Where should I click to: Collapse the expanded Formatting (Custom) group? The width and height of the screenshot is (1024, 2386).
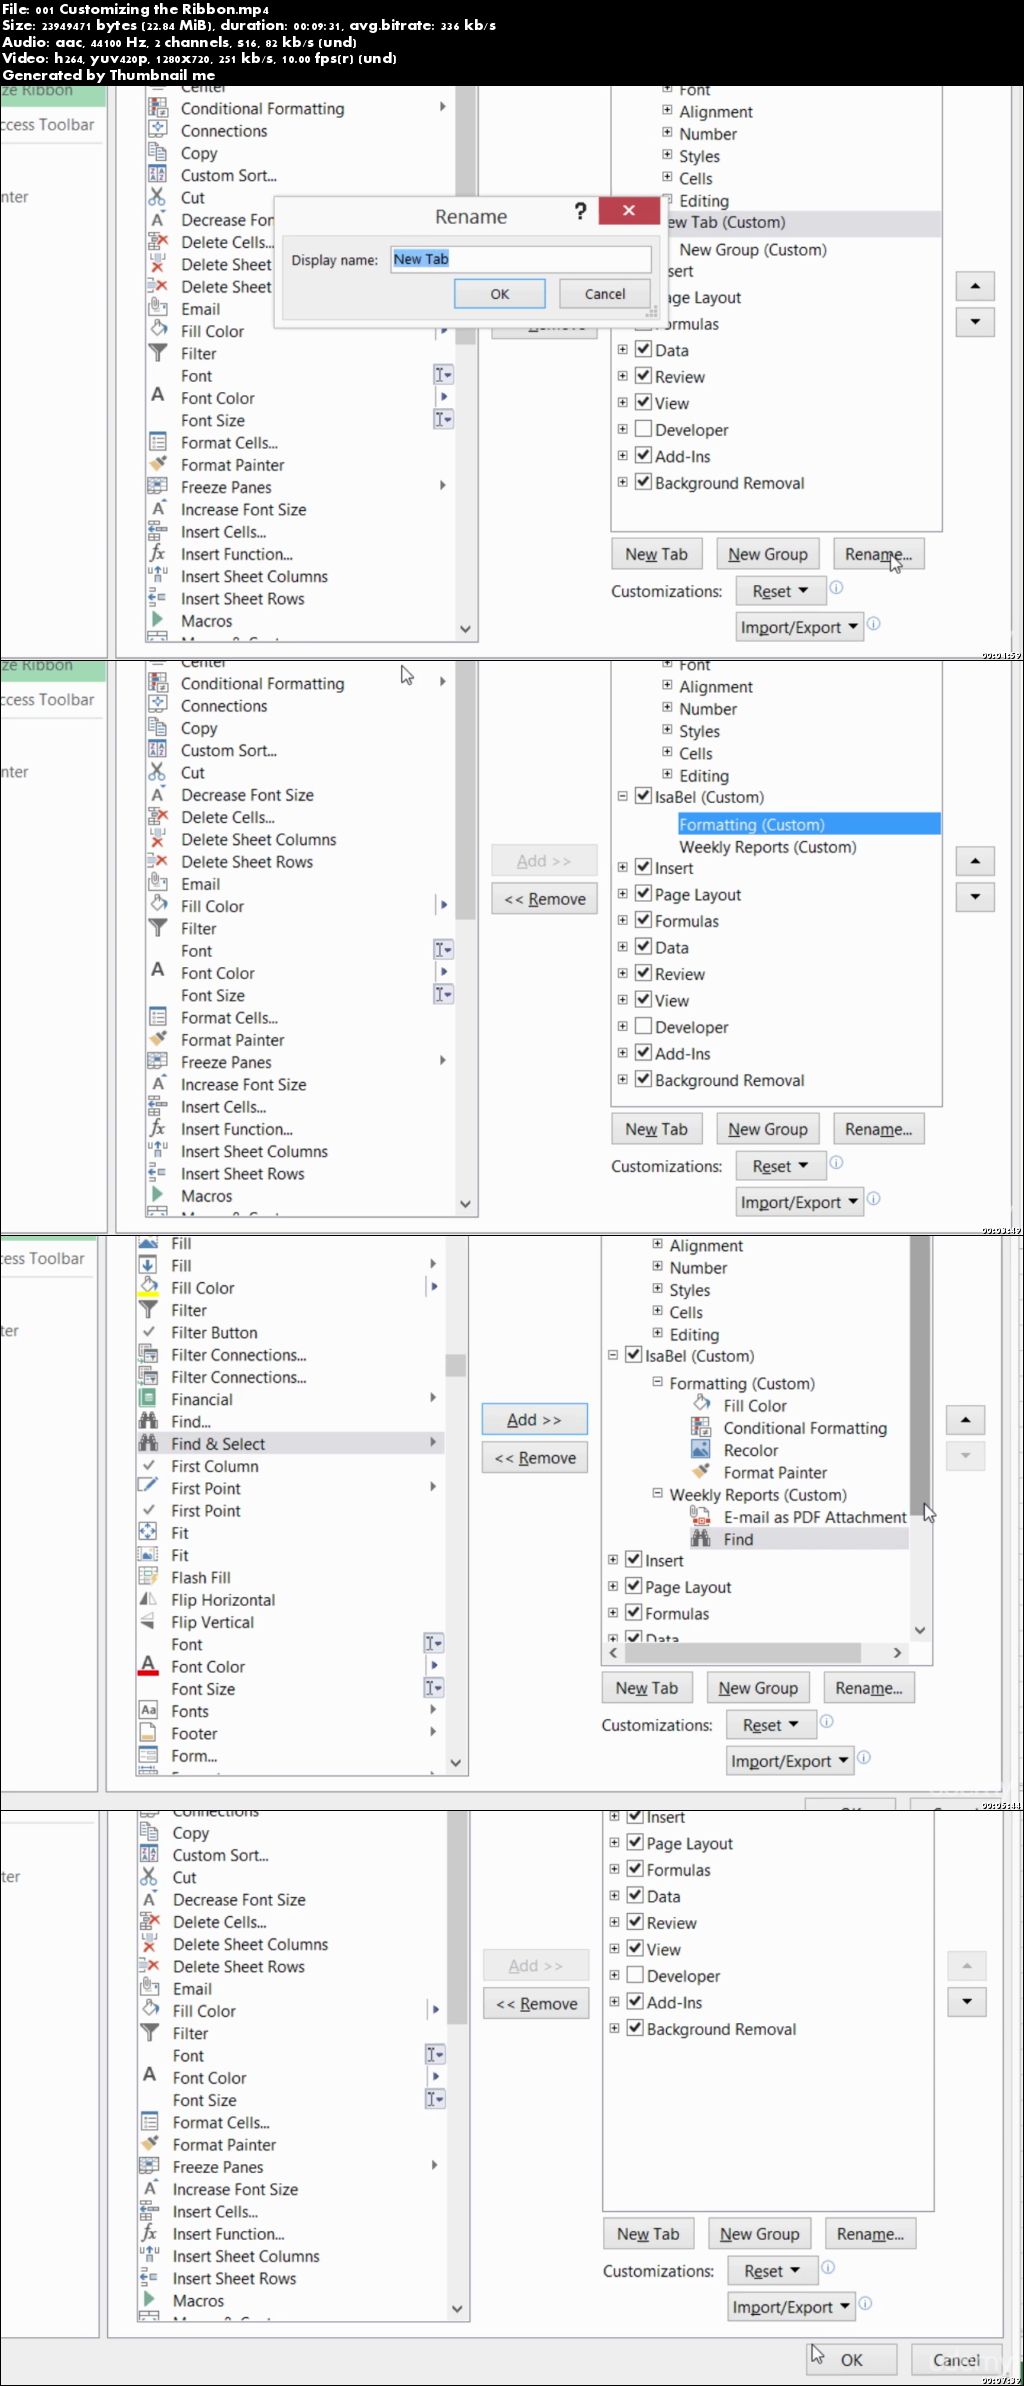(657, 1382)
